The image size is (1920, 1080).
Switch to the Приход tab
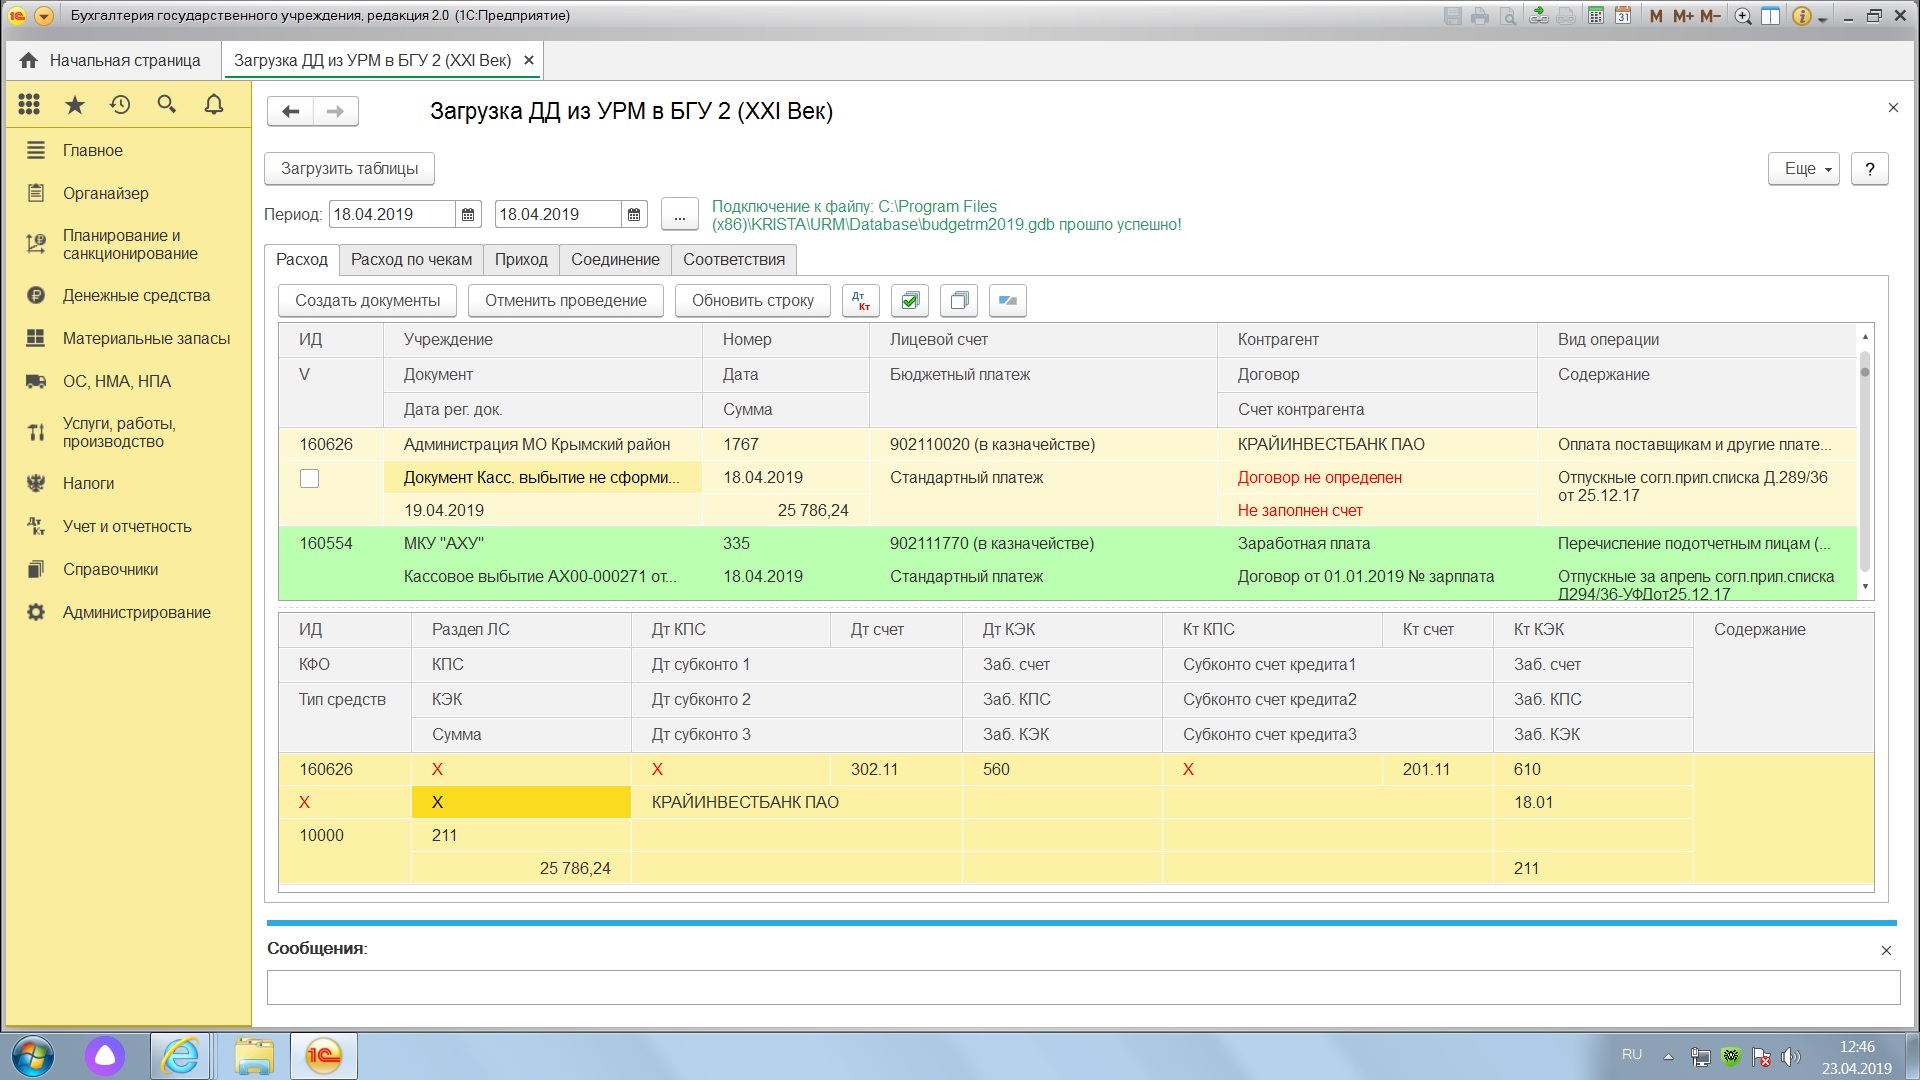tap(521, 259)
